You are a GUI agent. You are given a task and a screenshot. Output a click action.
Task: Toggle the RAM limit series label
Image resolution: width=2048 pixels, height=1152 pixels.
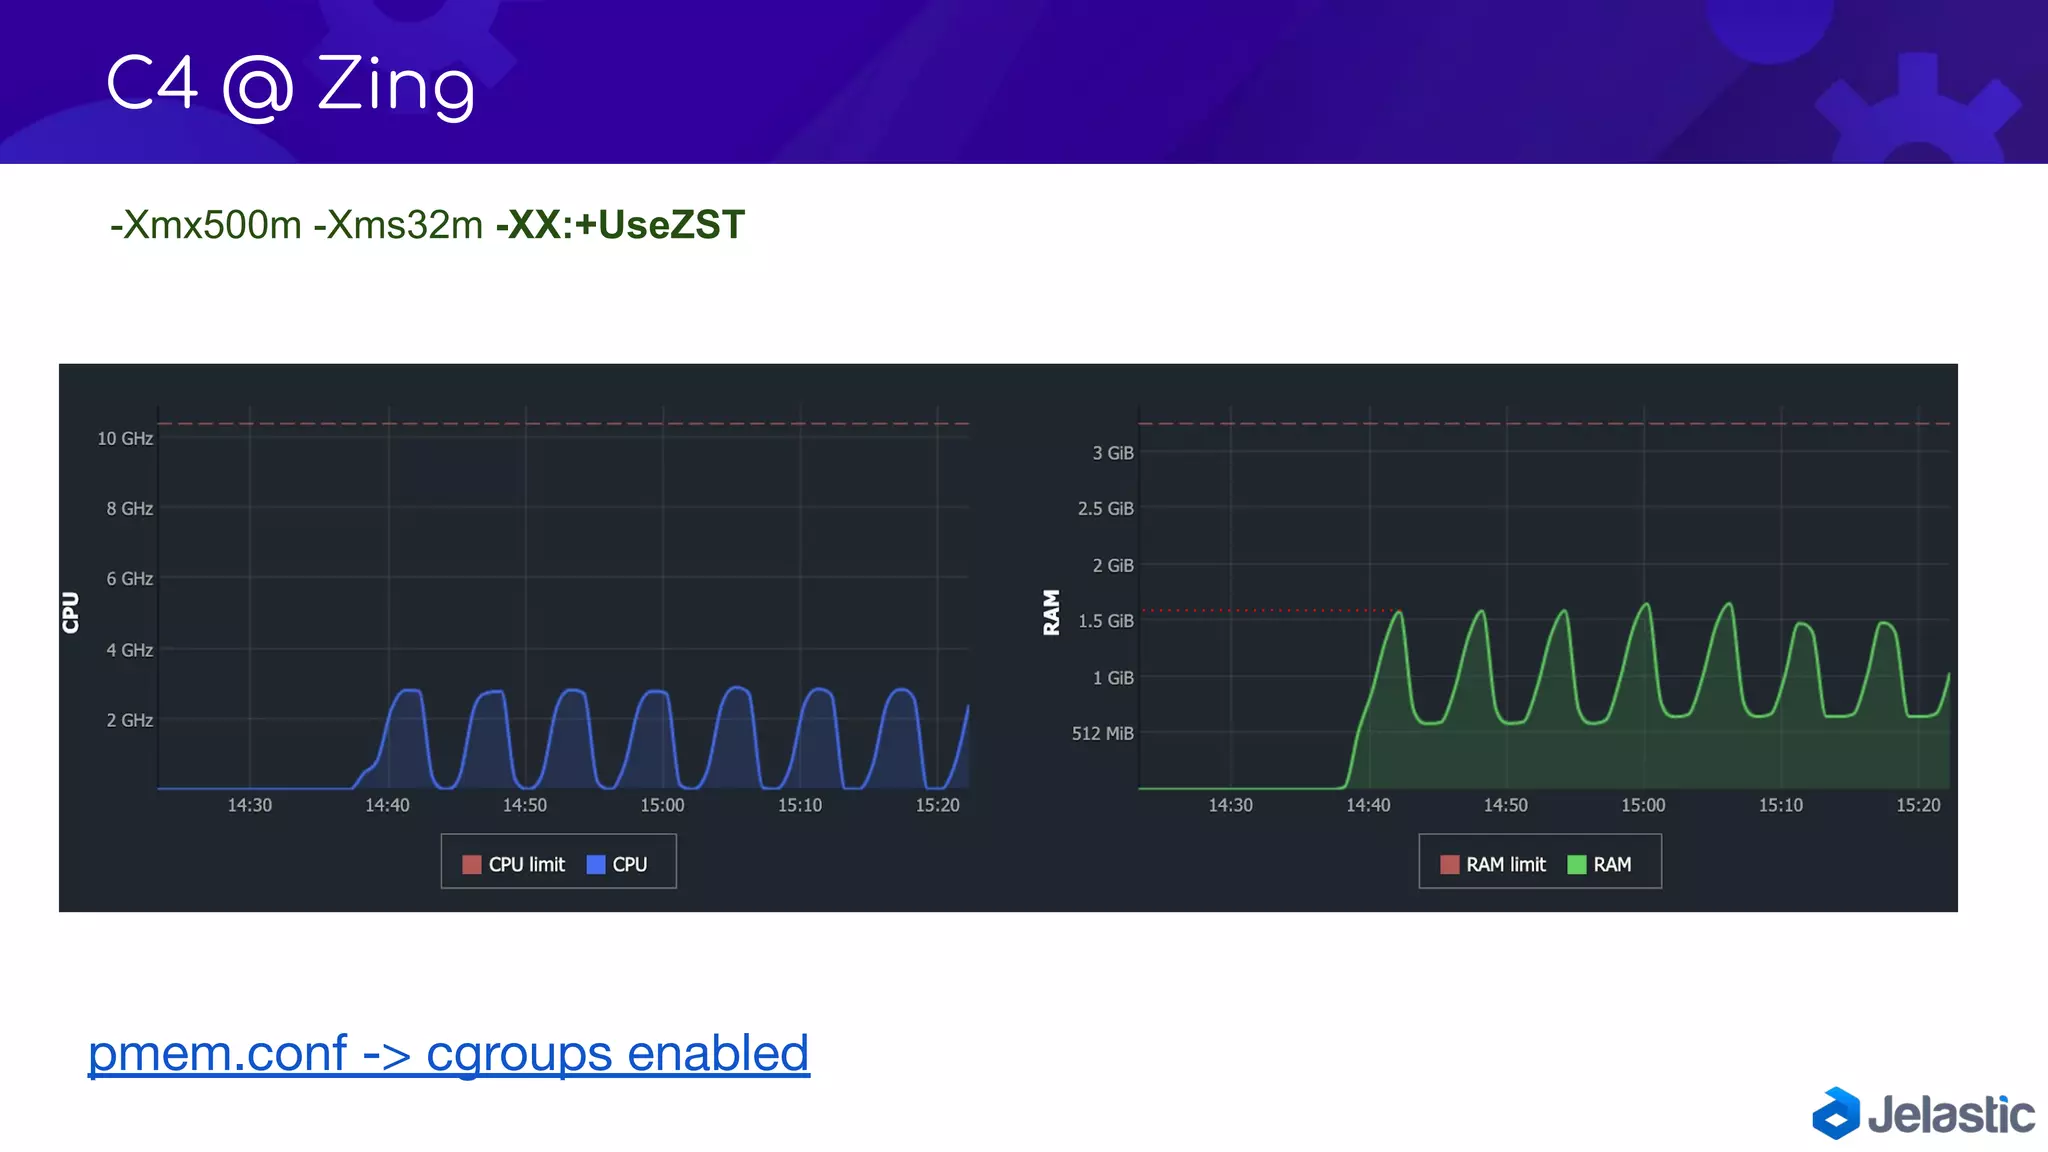(1506, 865)
